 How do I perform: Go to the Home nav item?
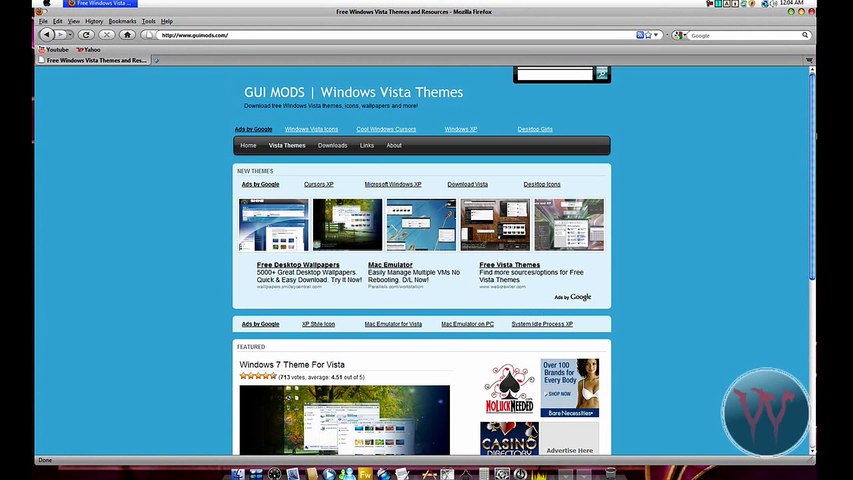point(248,145)
